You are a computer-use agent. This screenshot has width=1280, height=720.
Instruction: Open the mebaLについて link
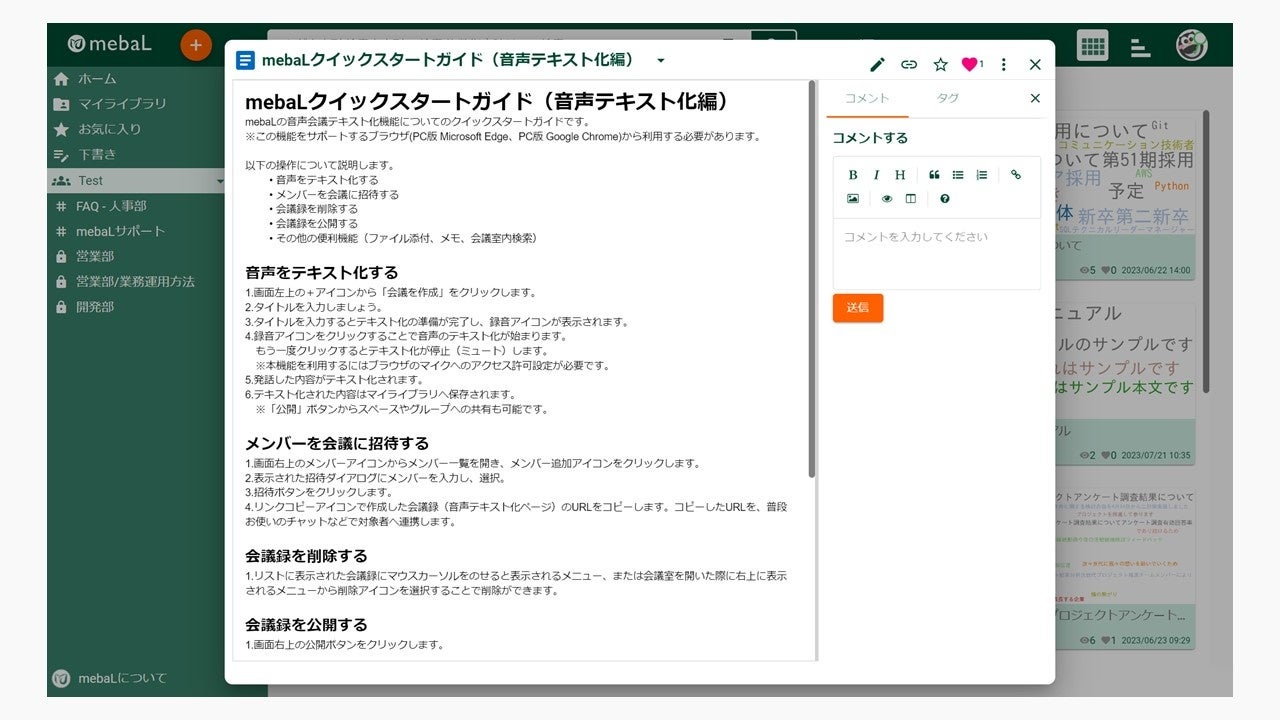[109, 678]
